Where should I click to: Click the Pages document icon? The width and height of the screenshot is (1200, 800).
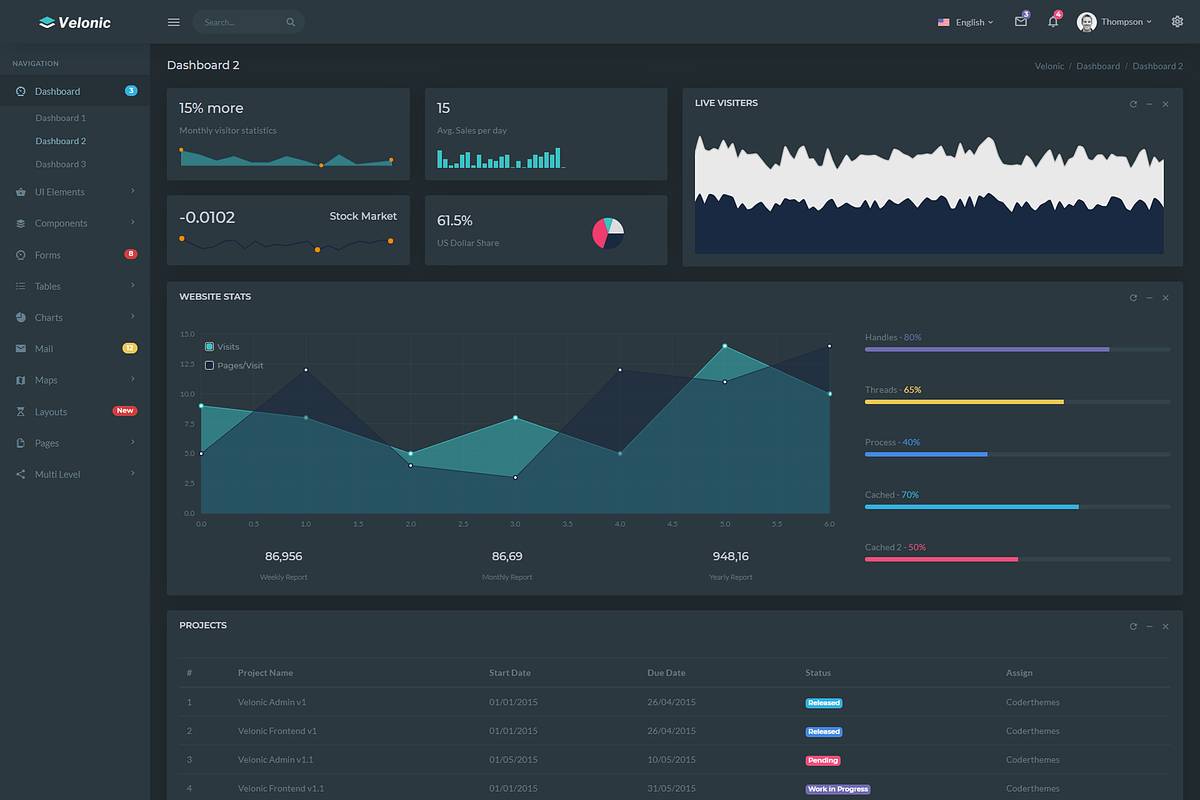21,443
